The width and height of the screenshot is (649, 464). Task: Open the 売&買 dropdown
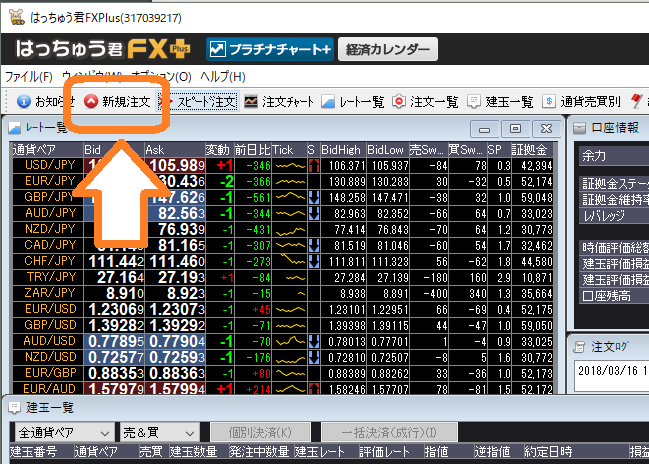coord(159,433)
